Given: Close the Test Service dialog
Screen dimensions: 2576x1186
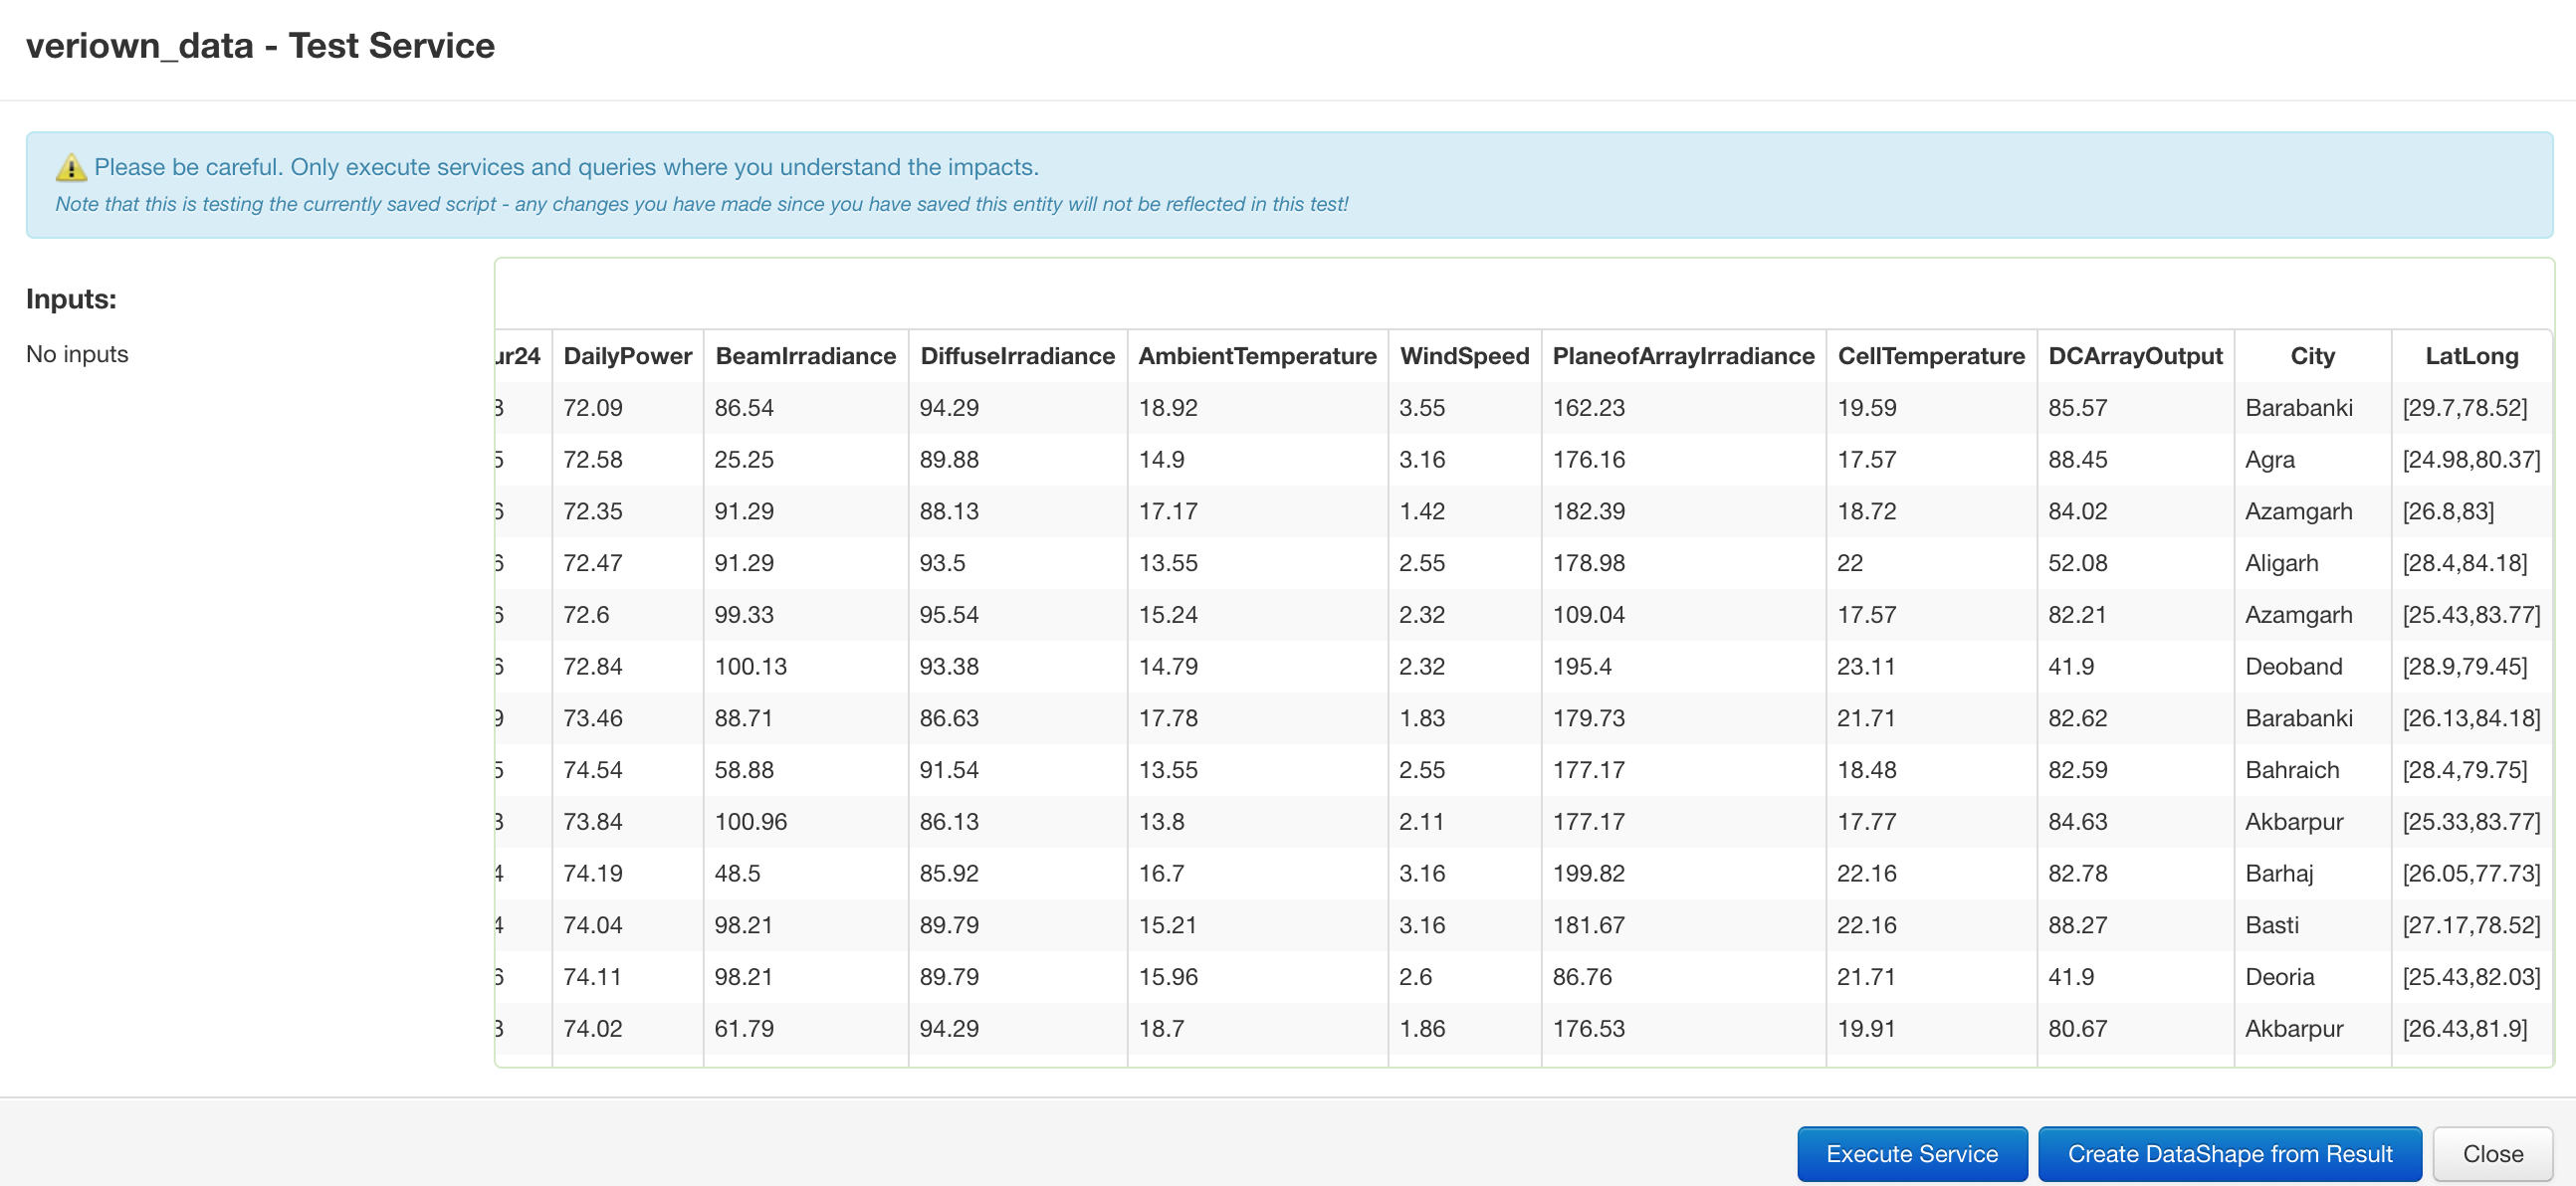Looking at the screenshot, I should click(x=2492, y=1153).
